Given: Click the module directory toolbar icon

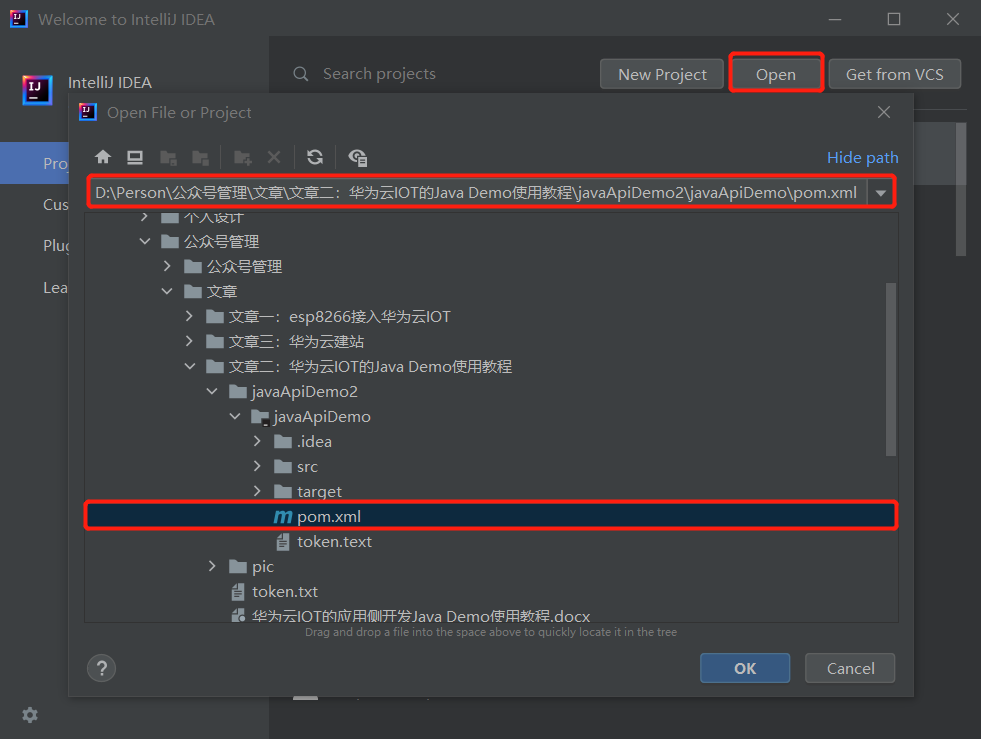Looking at the screenshot, I should [x=200, y=158].
